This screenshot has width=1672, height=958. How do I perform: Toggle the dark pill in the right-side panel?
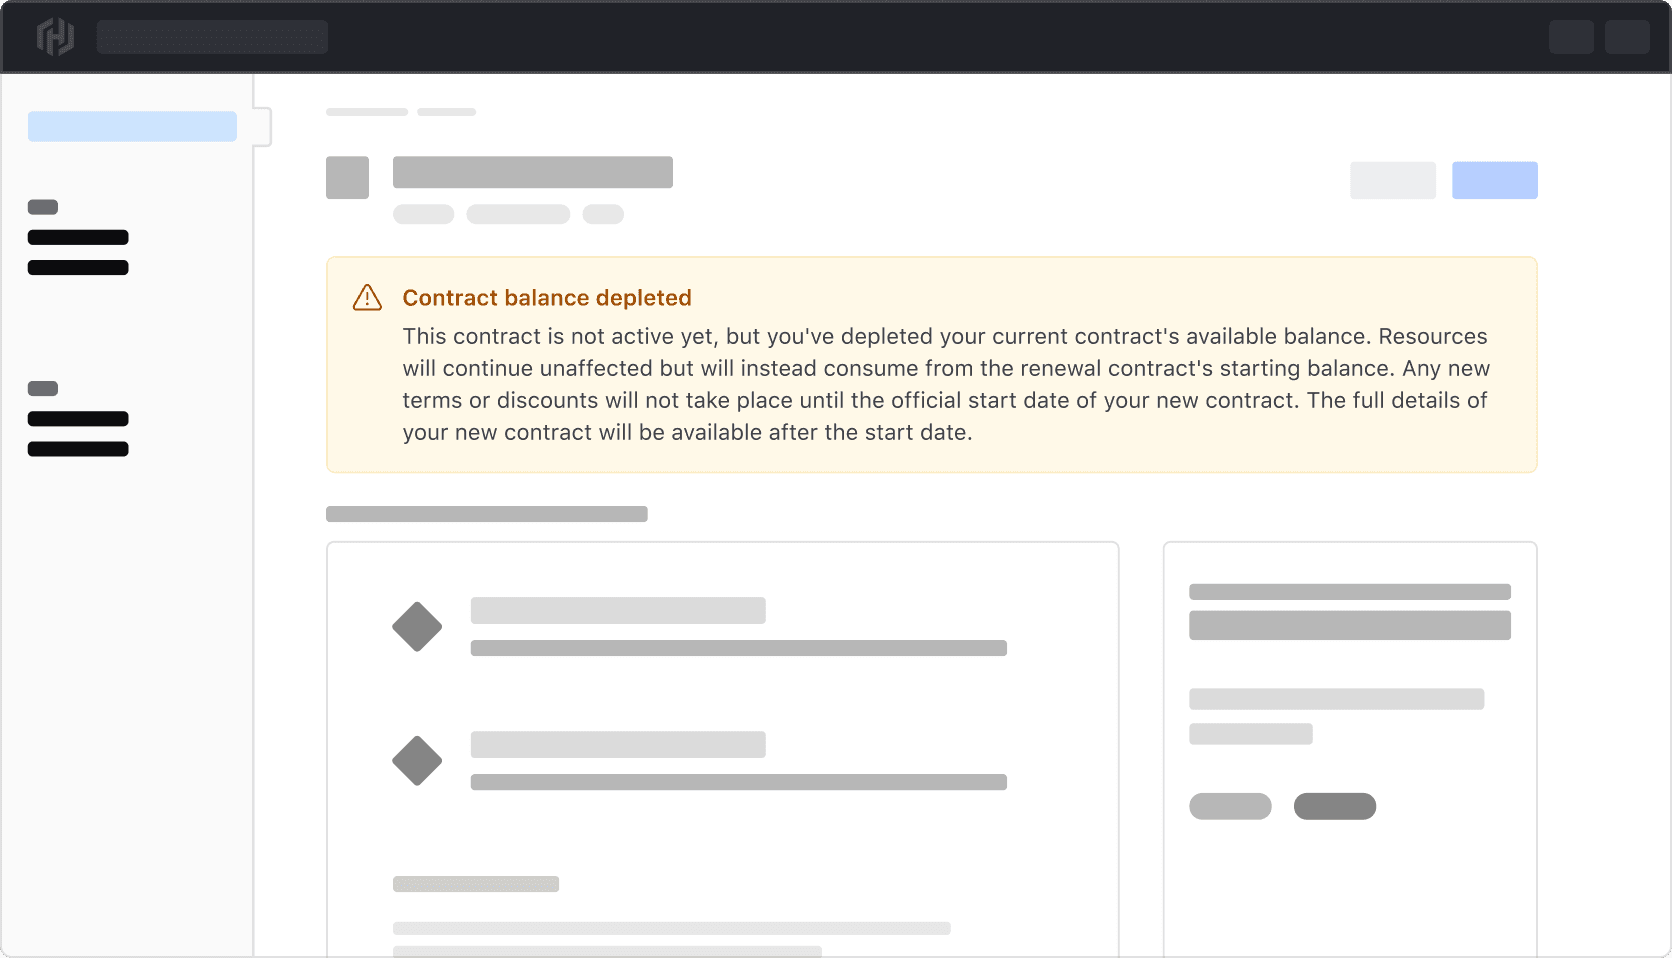pos(1335,806)
